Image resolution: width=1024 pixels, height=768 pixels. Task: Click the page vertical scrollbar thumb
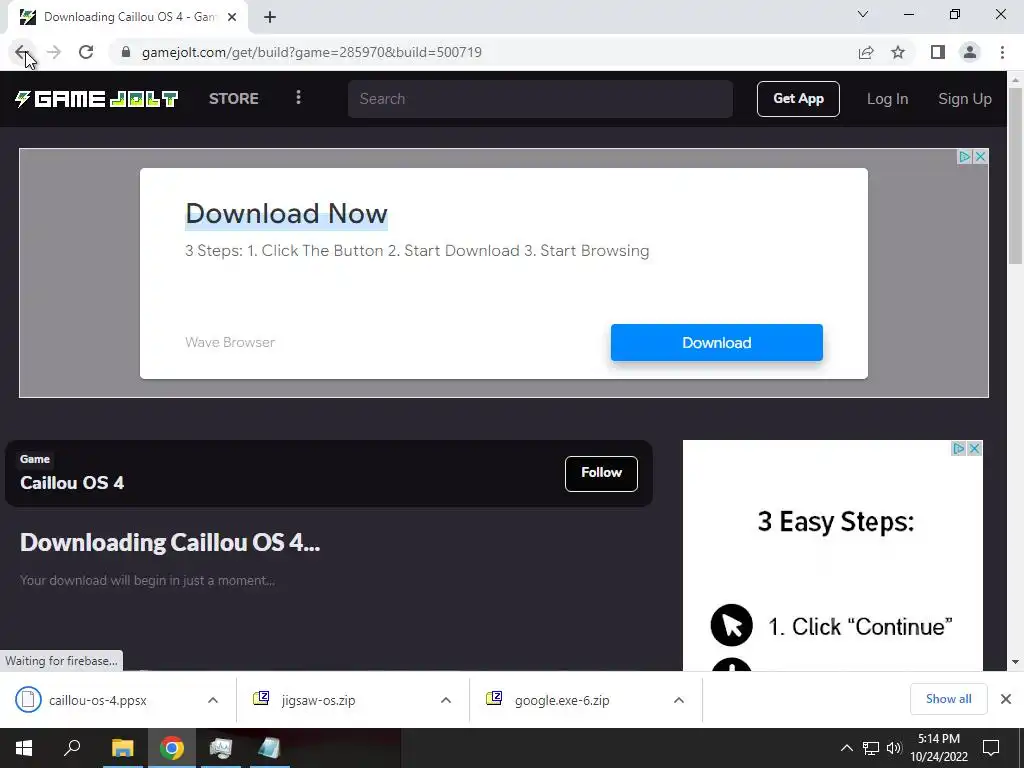[1015, 175]
